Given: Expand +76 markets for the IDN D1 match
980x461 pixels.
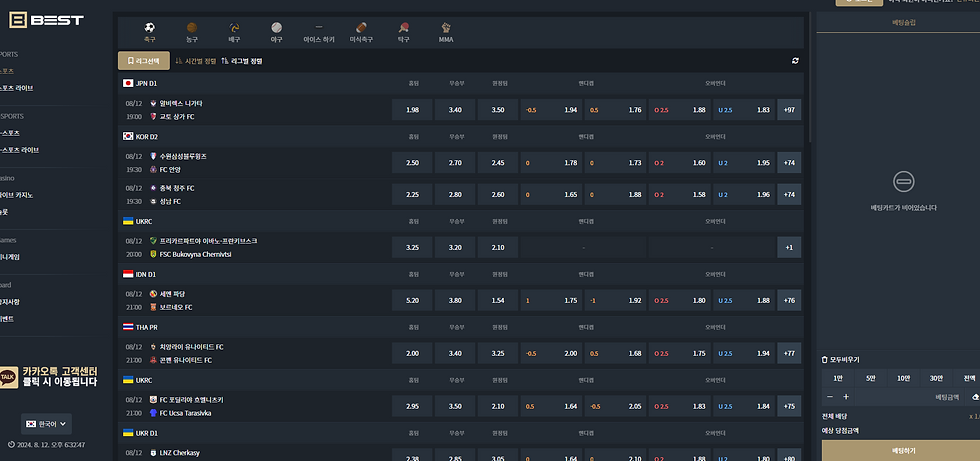Looking at the screenshot, I should click(x=789, y=300).
